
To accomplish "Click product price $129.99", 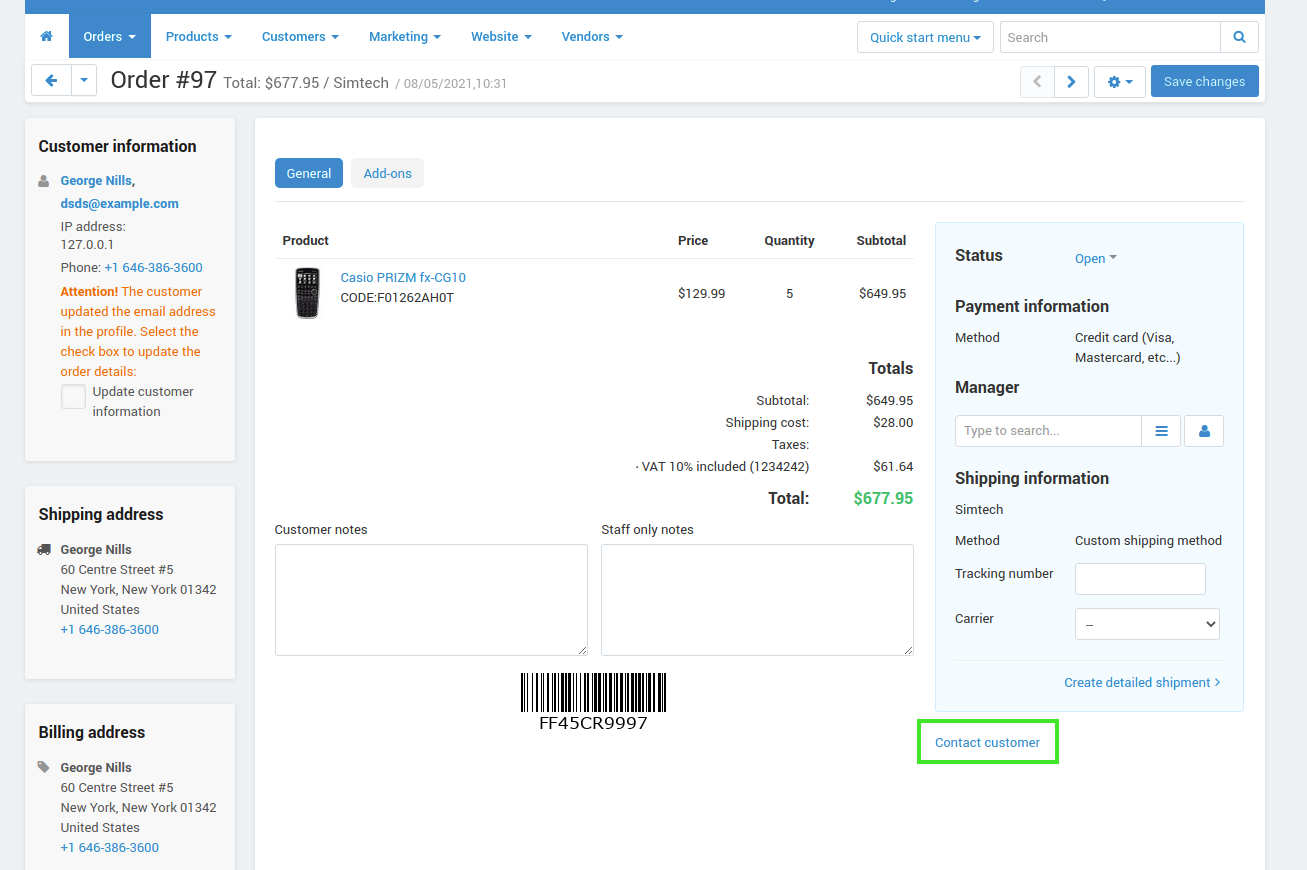I will (x=702, y=294).
